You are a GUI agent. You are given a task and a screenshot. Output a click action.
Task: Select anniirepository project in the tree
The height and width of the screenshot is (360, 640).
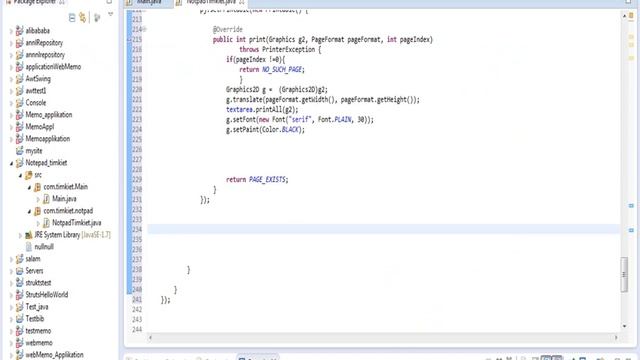(x=45, y=55)
